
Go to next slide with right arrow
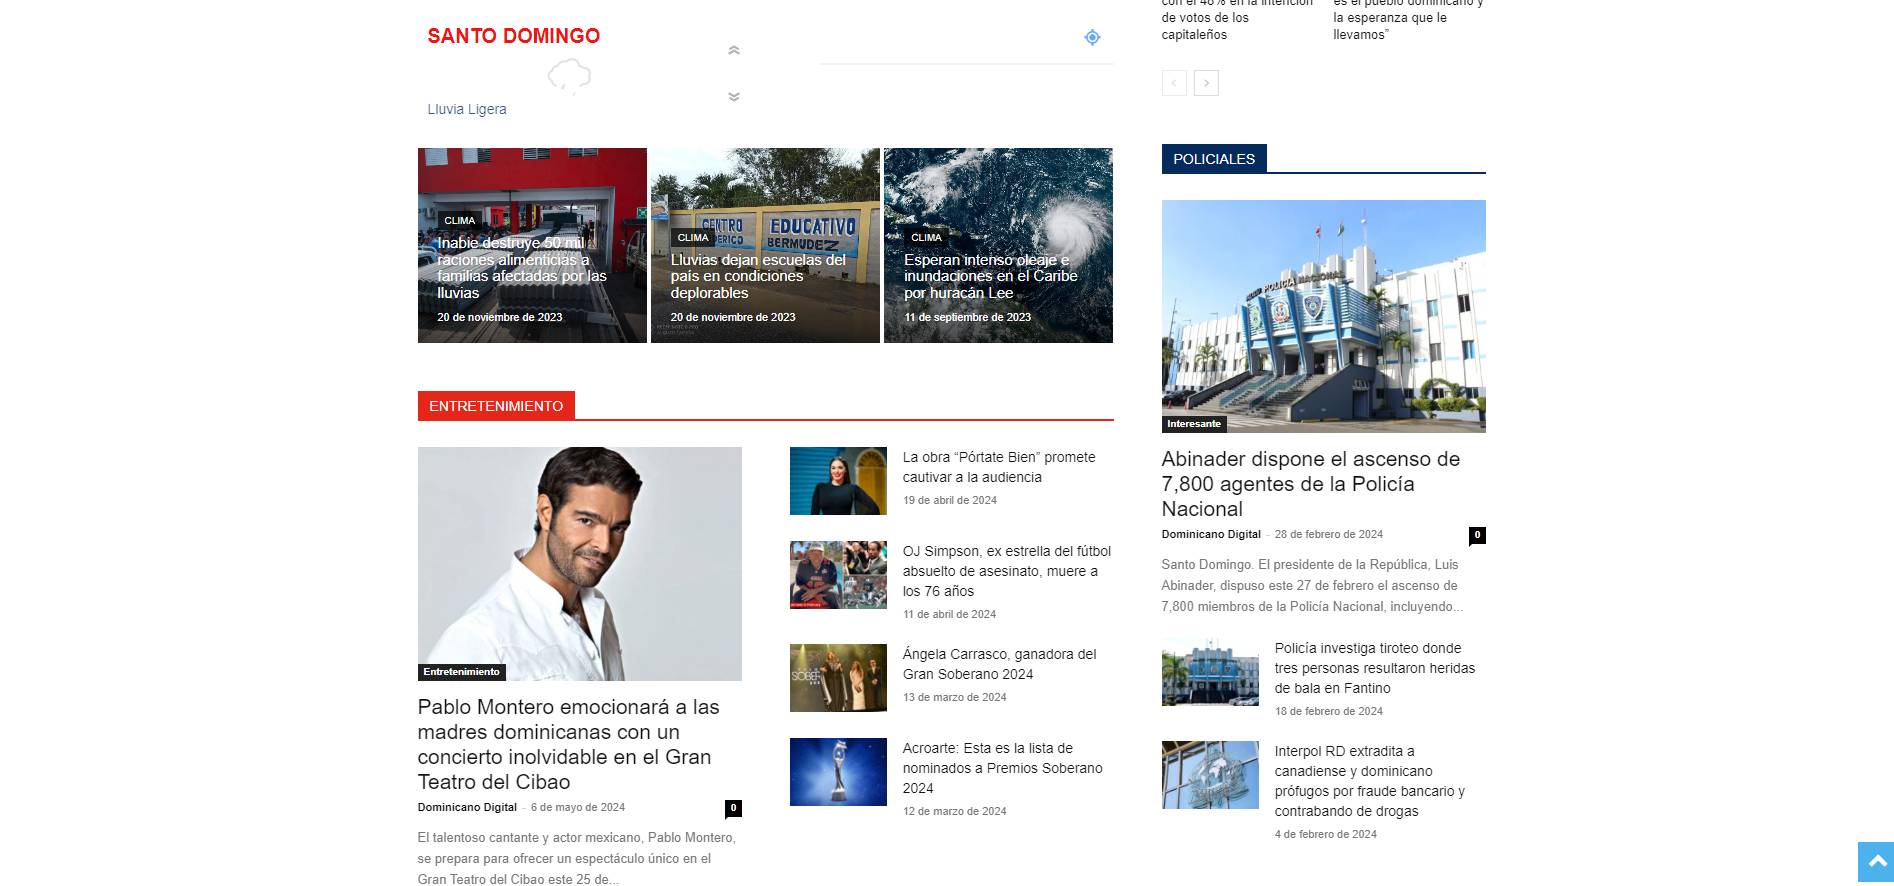1206,83
